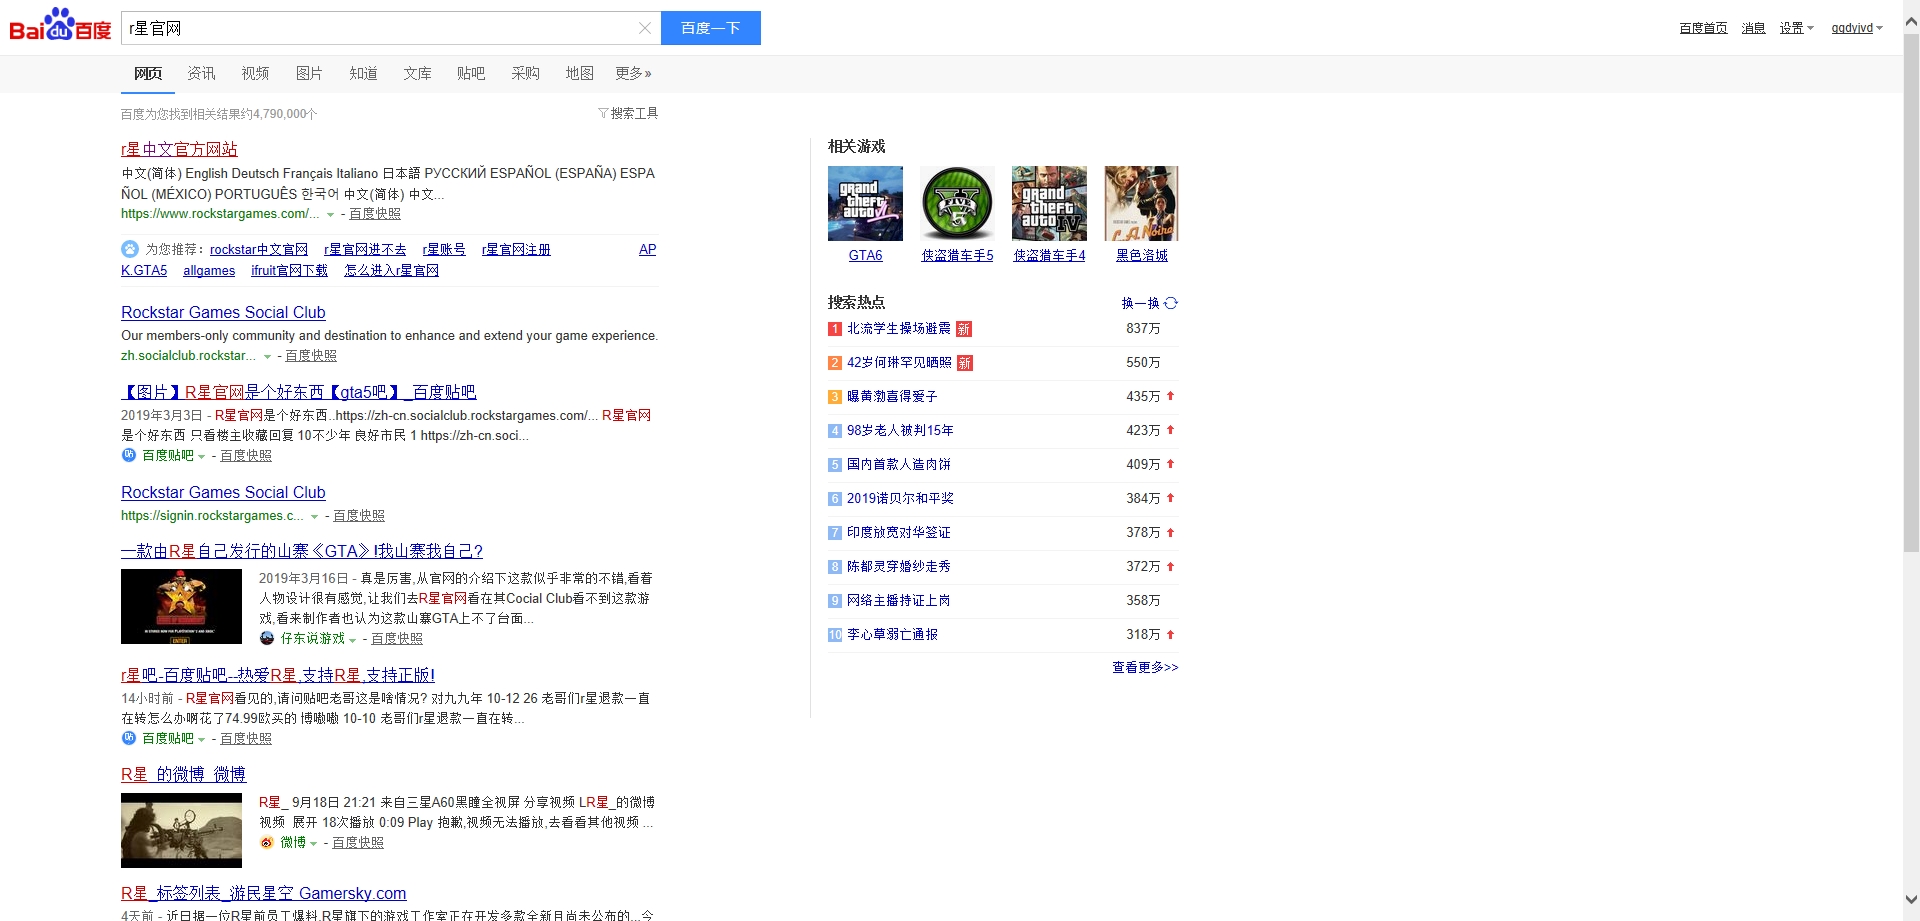Clear the search box with X icon
Screen dimensions: 1920x921
pos(645,28)
